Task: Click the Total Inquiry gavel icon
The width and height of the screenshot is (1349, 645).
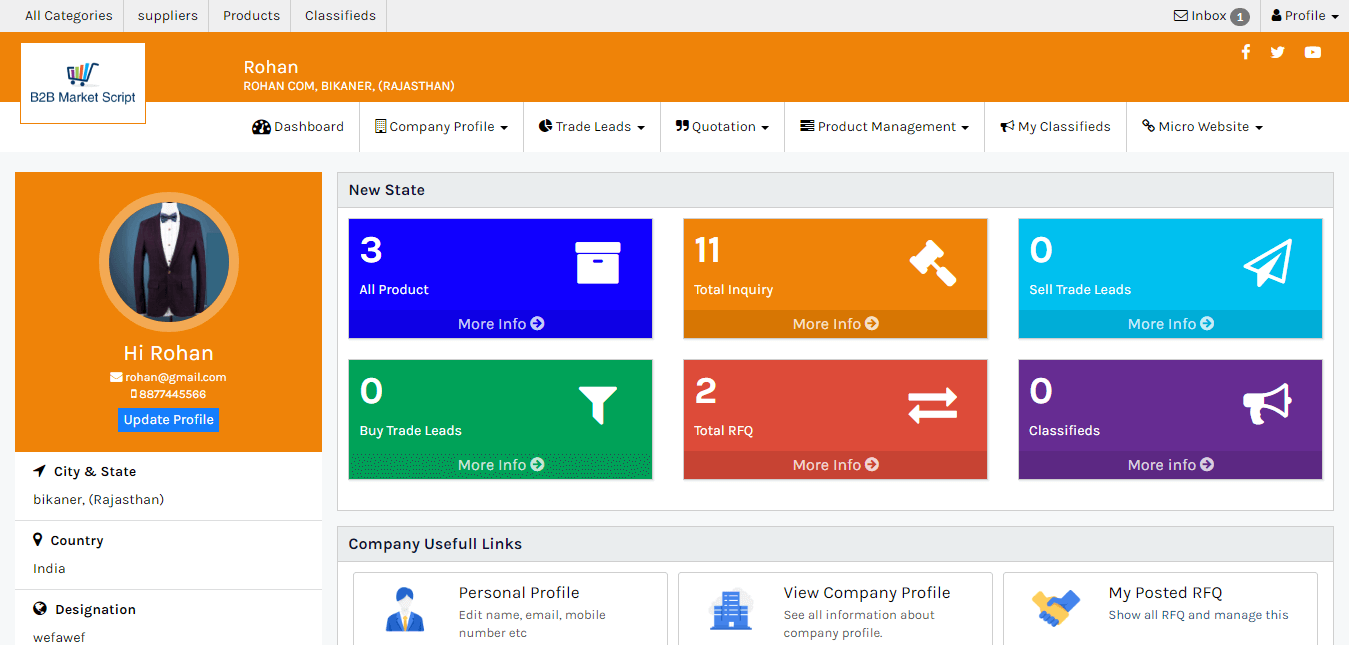Action: click(x=932, y=263)
